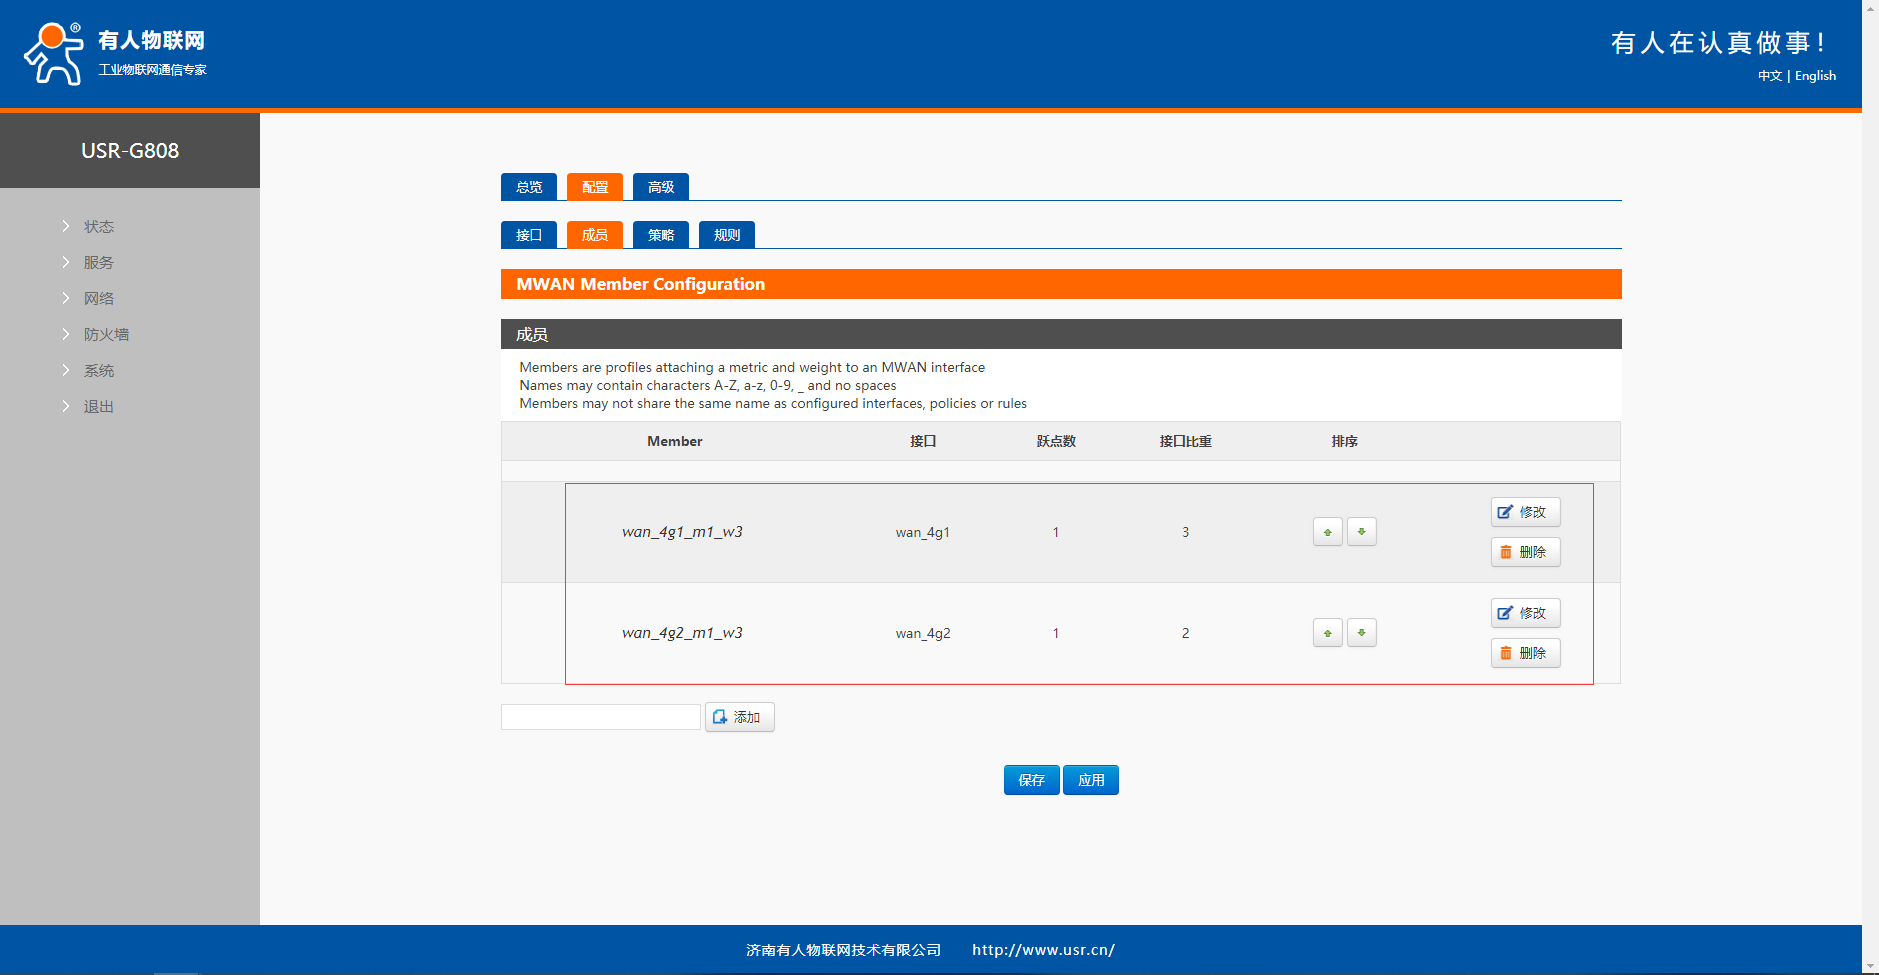Open the 策略 policy tab
Screen dimensions: 1879x975
point(660,235)
